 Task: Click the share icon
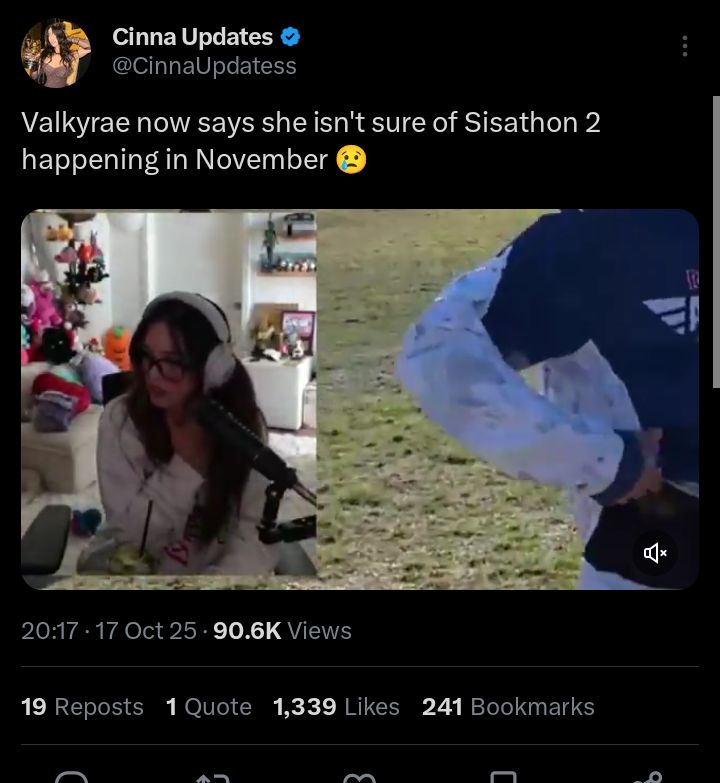(646, 778)
